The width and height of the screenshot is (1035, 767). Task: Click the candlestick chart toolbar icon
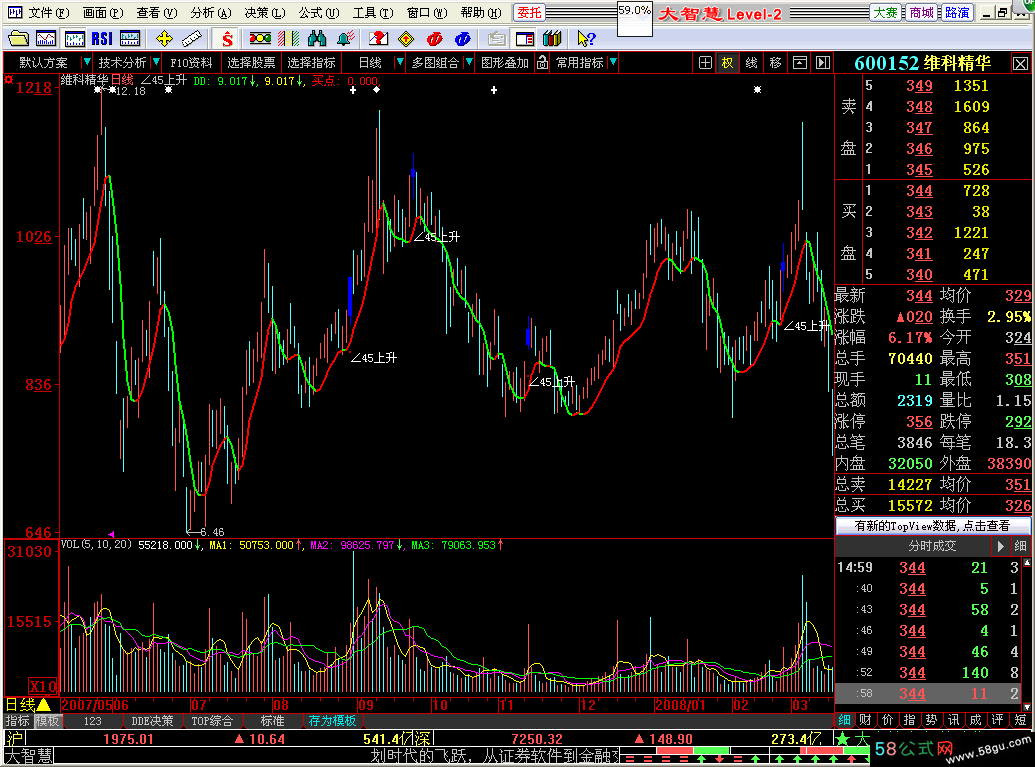coord(74,39)
